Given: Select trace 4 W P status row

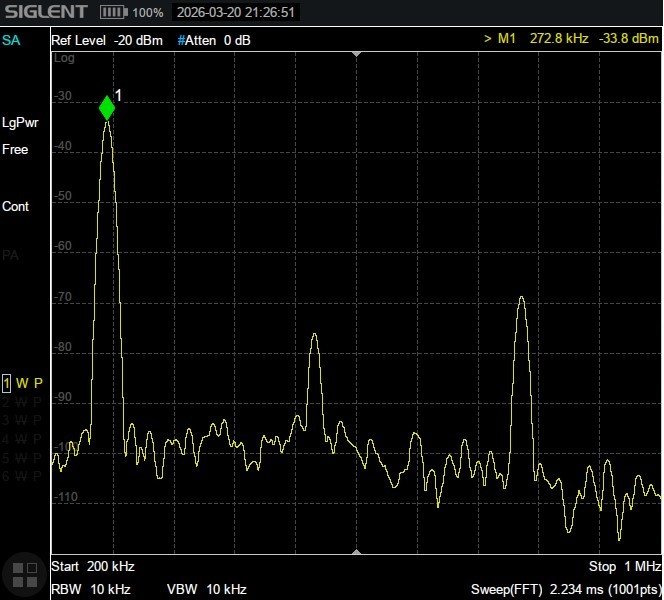Looking at the screenshot, I should pos(22,439).
